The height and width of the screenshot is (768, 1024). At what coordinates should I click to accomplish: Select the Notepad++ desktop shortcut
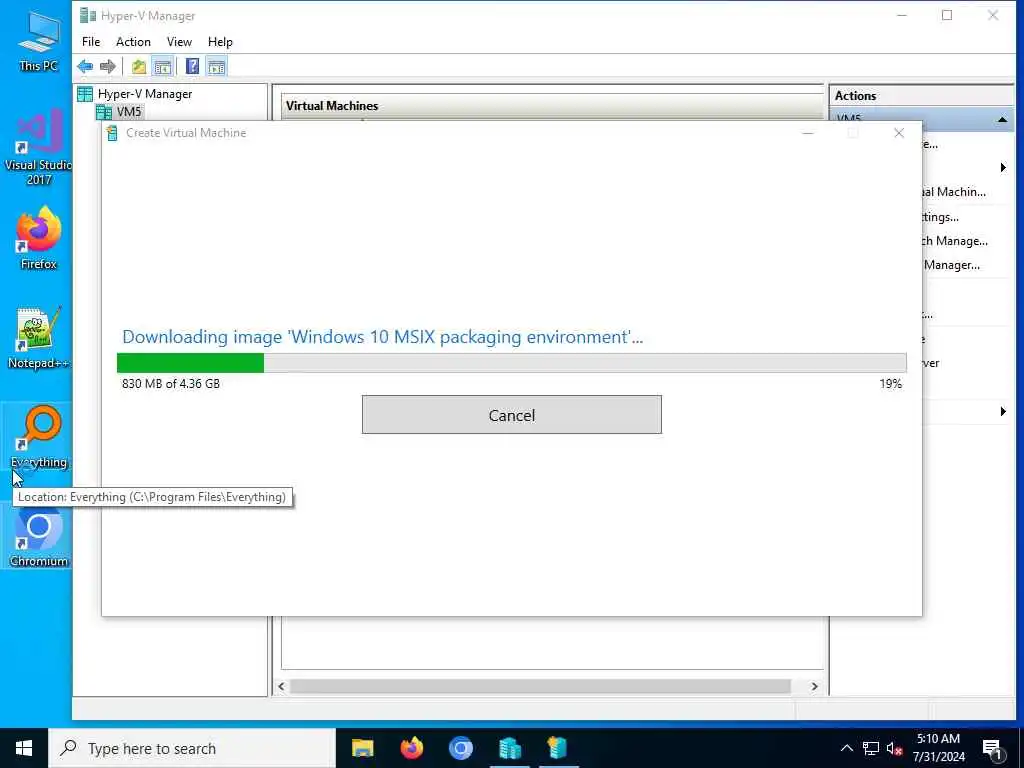(x=38, y=338)
